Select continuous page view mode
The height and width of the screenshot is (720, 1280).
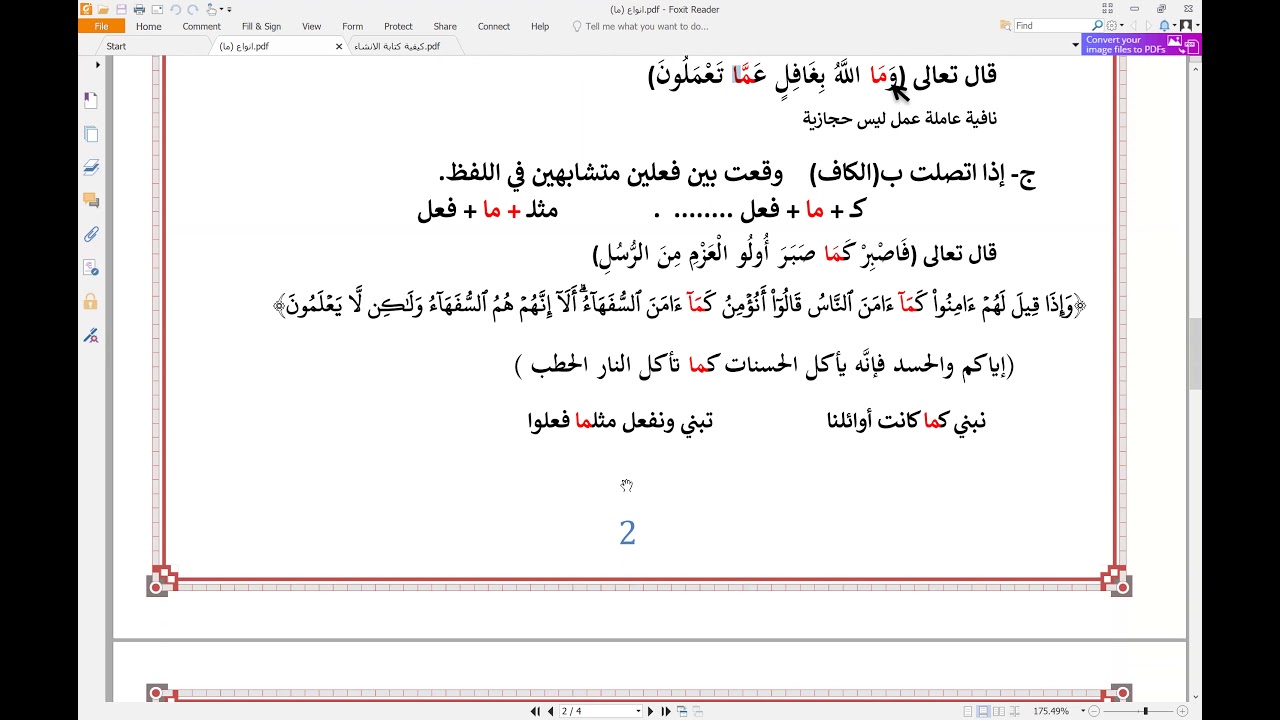tap(983, 711)
